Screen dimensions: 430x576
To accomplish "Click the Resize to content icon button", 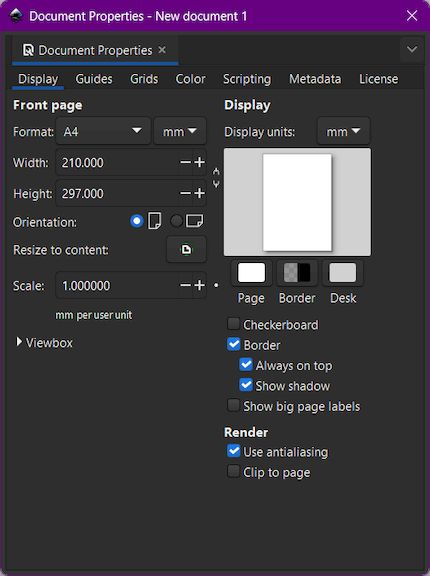I will click(186, 249).
